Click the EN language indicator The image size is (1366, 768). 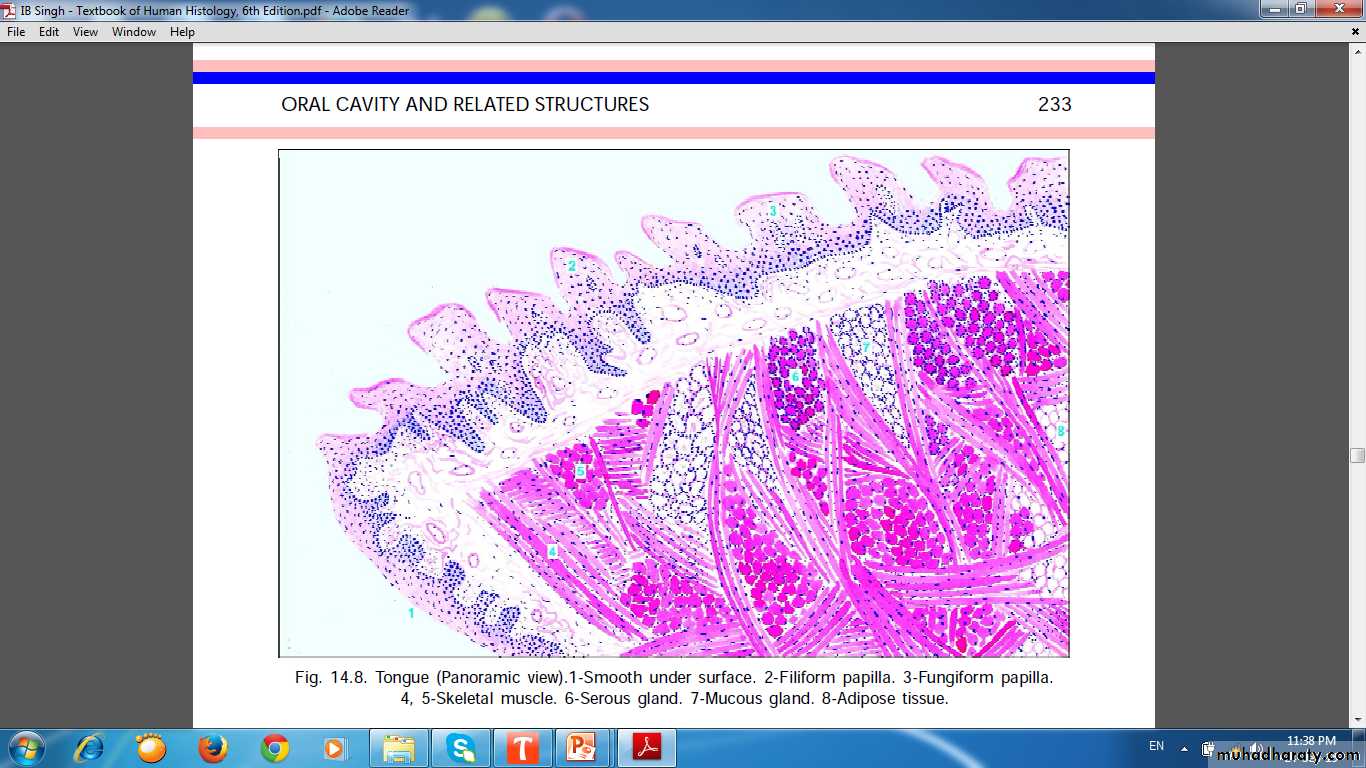coord(1156,747)
